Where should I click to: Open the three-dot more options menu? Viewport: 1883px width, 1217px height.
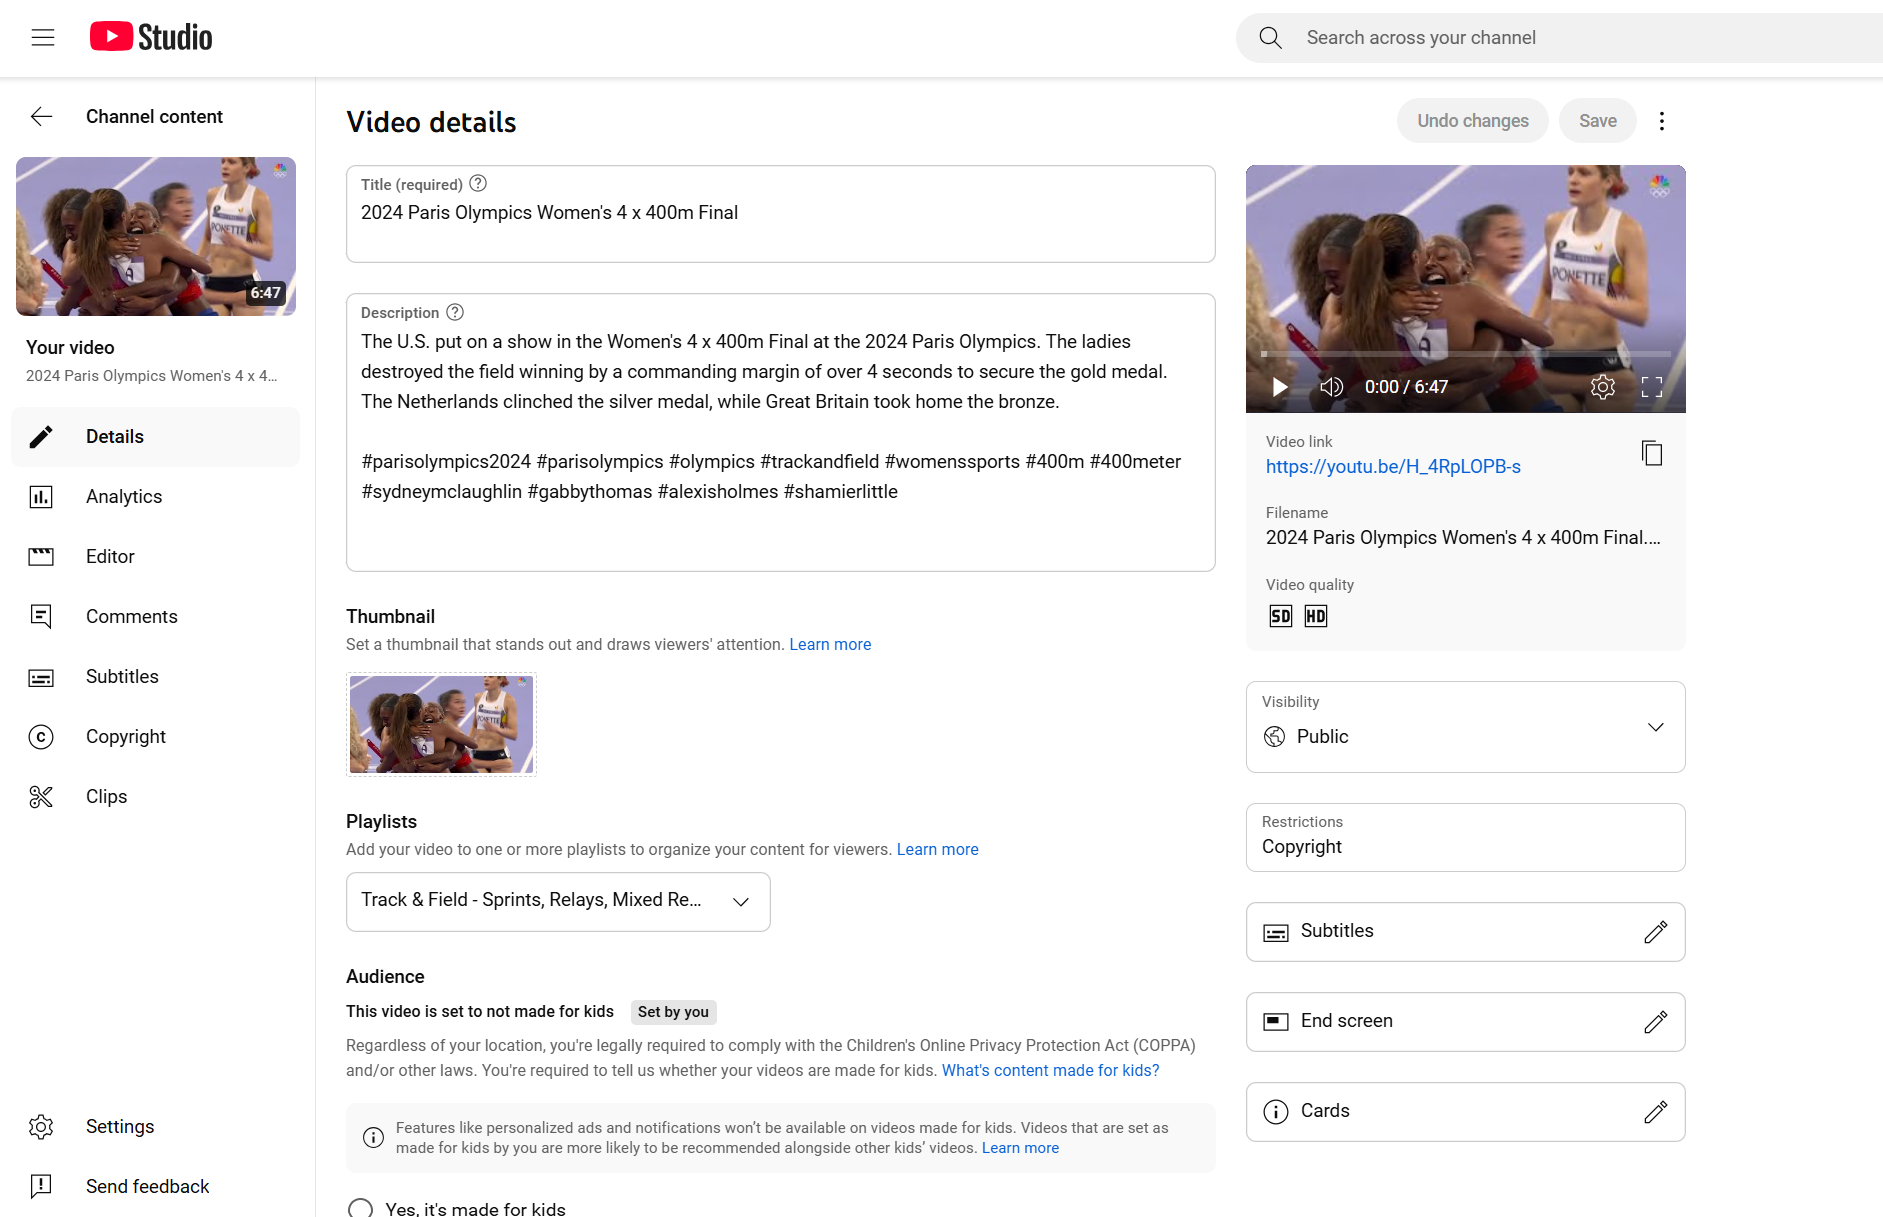tap(1662, 121)
